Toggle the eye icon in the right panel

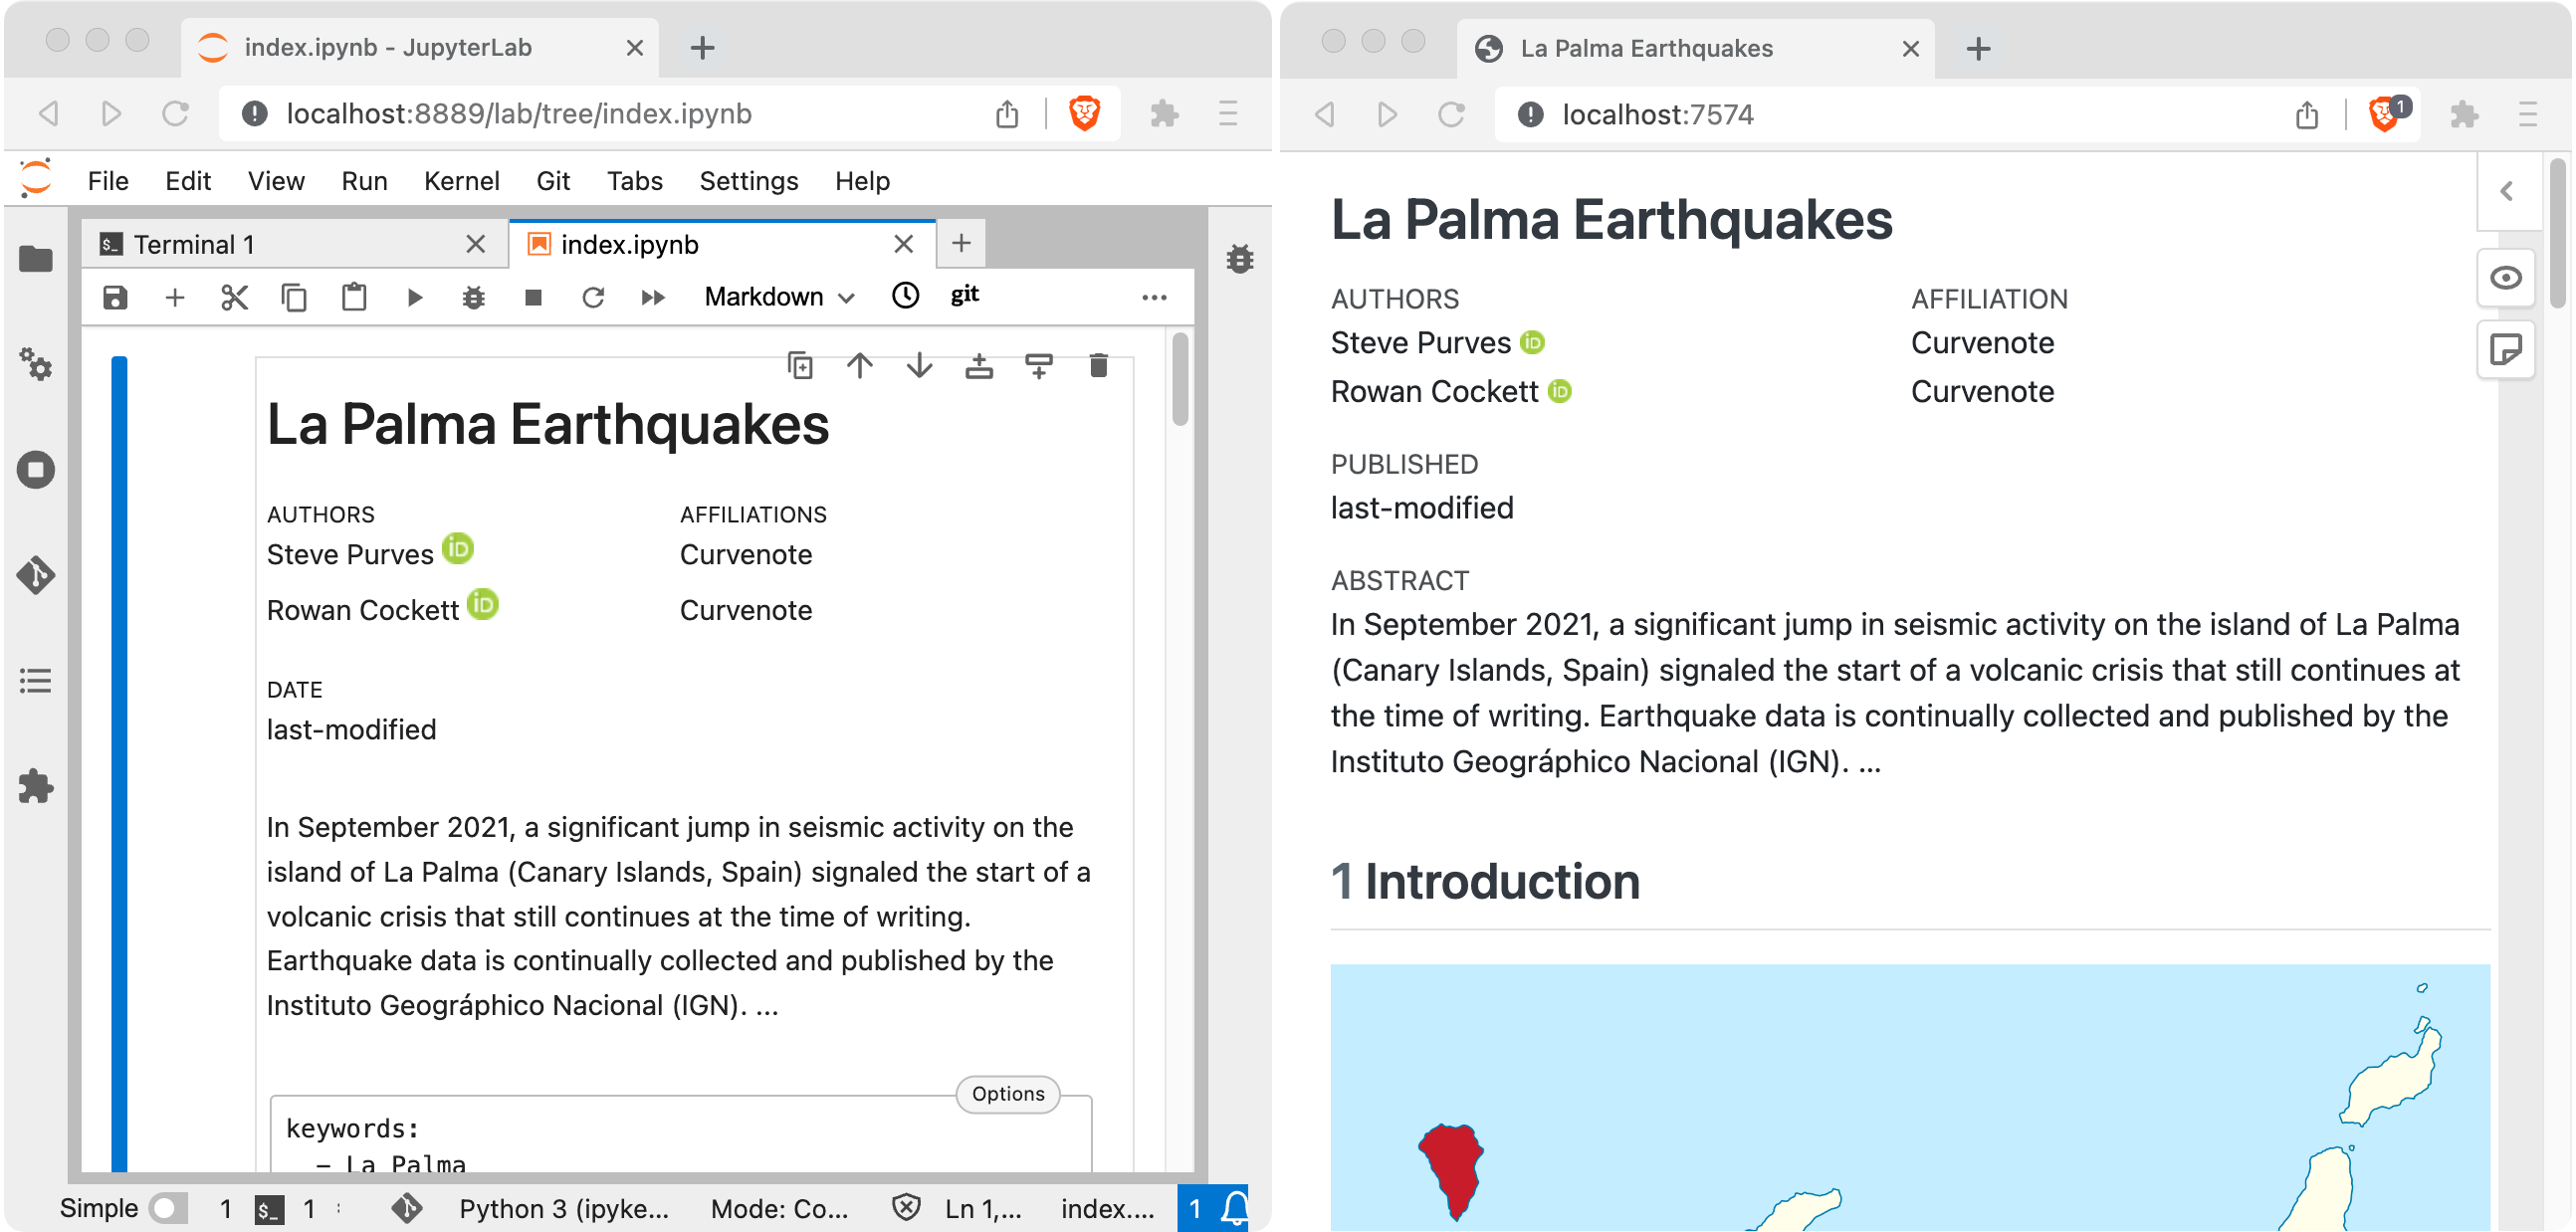pyautogui.click(x=2506, y=278)
